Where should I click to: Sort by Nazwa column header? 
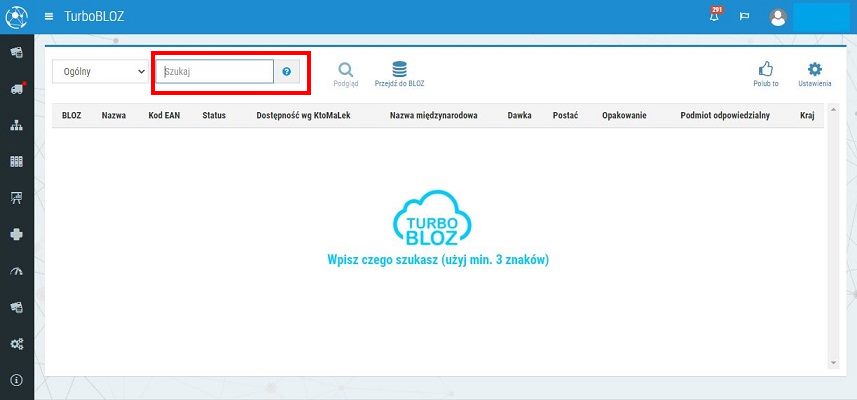tap(114, 116)
